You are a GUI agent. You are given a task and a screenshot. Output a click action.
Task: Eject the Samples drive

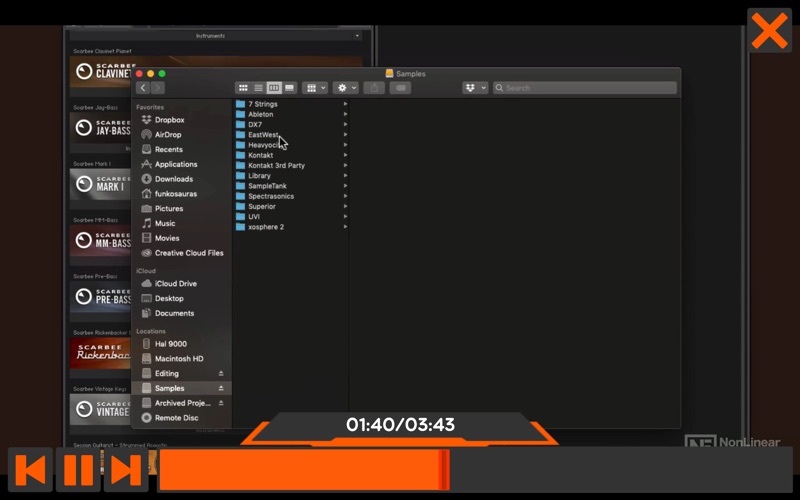tap(221, 388)
